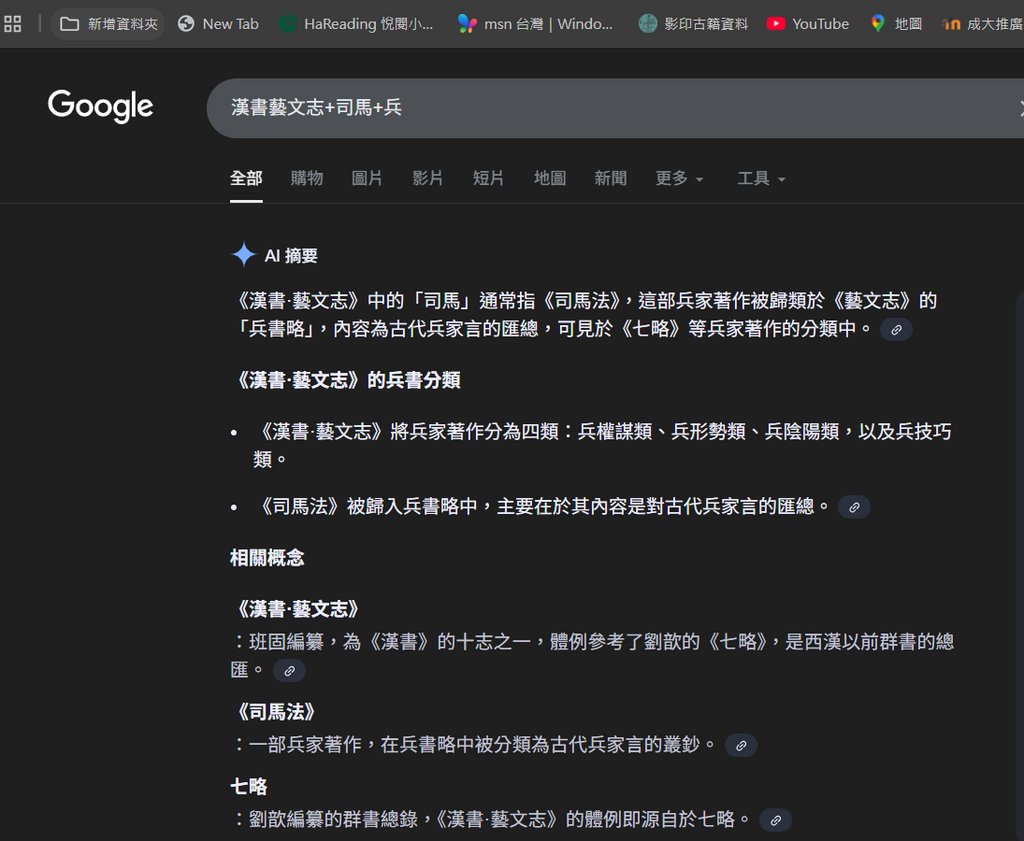The width and height of the screenshot is (1024, 841).
Task: Open the 購物 search tab
Action: click(x=307, y=178)
